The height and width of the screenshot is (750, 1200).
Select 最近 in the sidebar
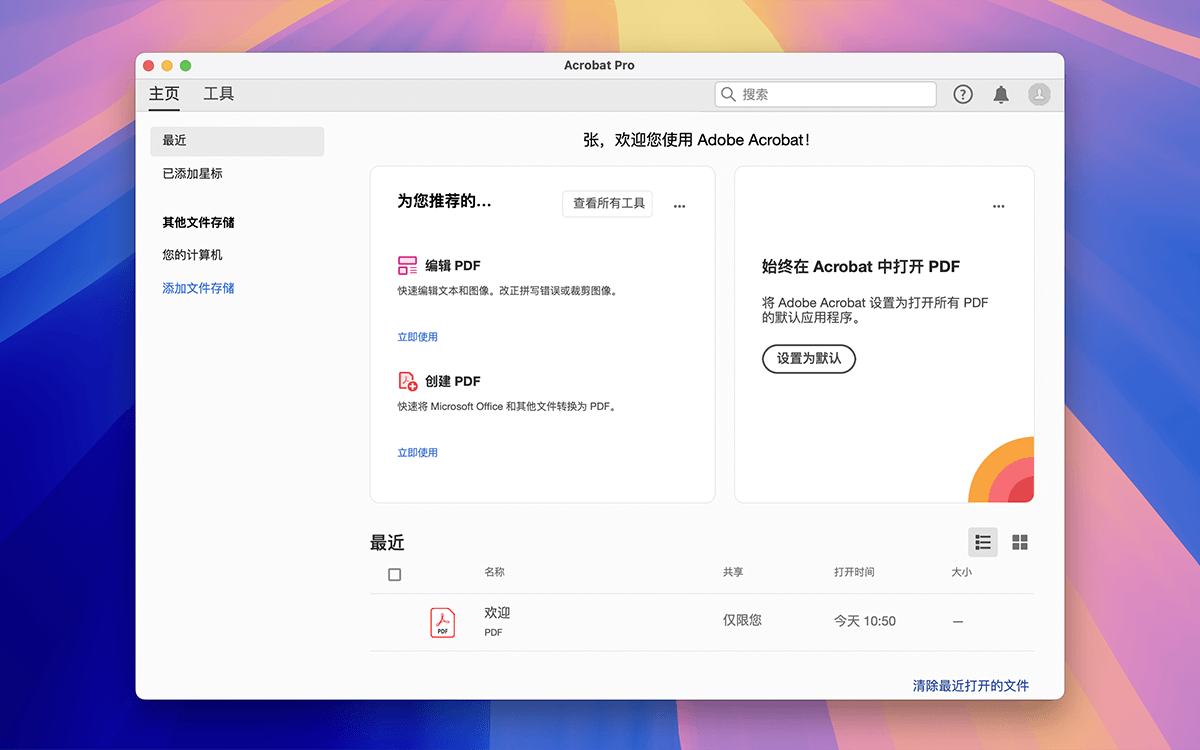pos(237,141)
